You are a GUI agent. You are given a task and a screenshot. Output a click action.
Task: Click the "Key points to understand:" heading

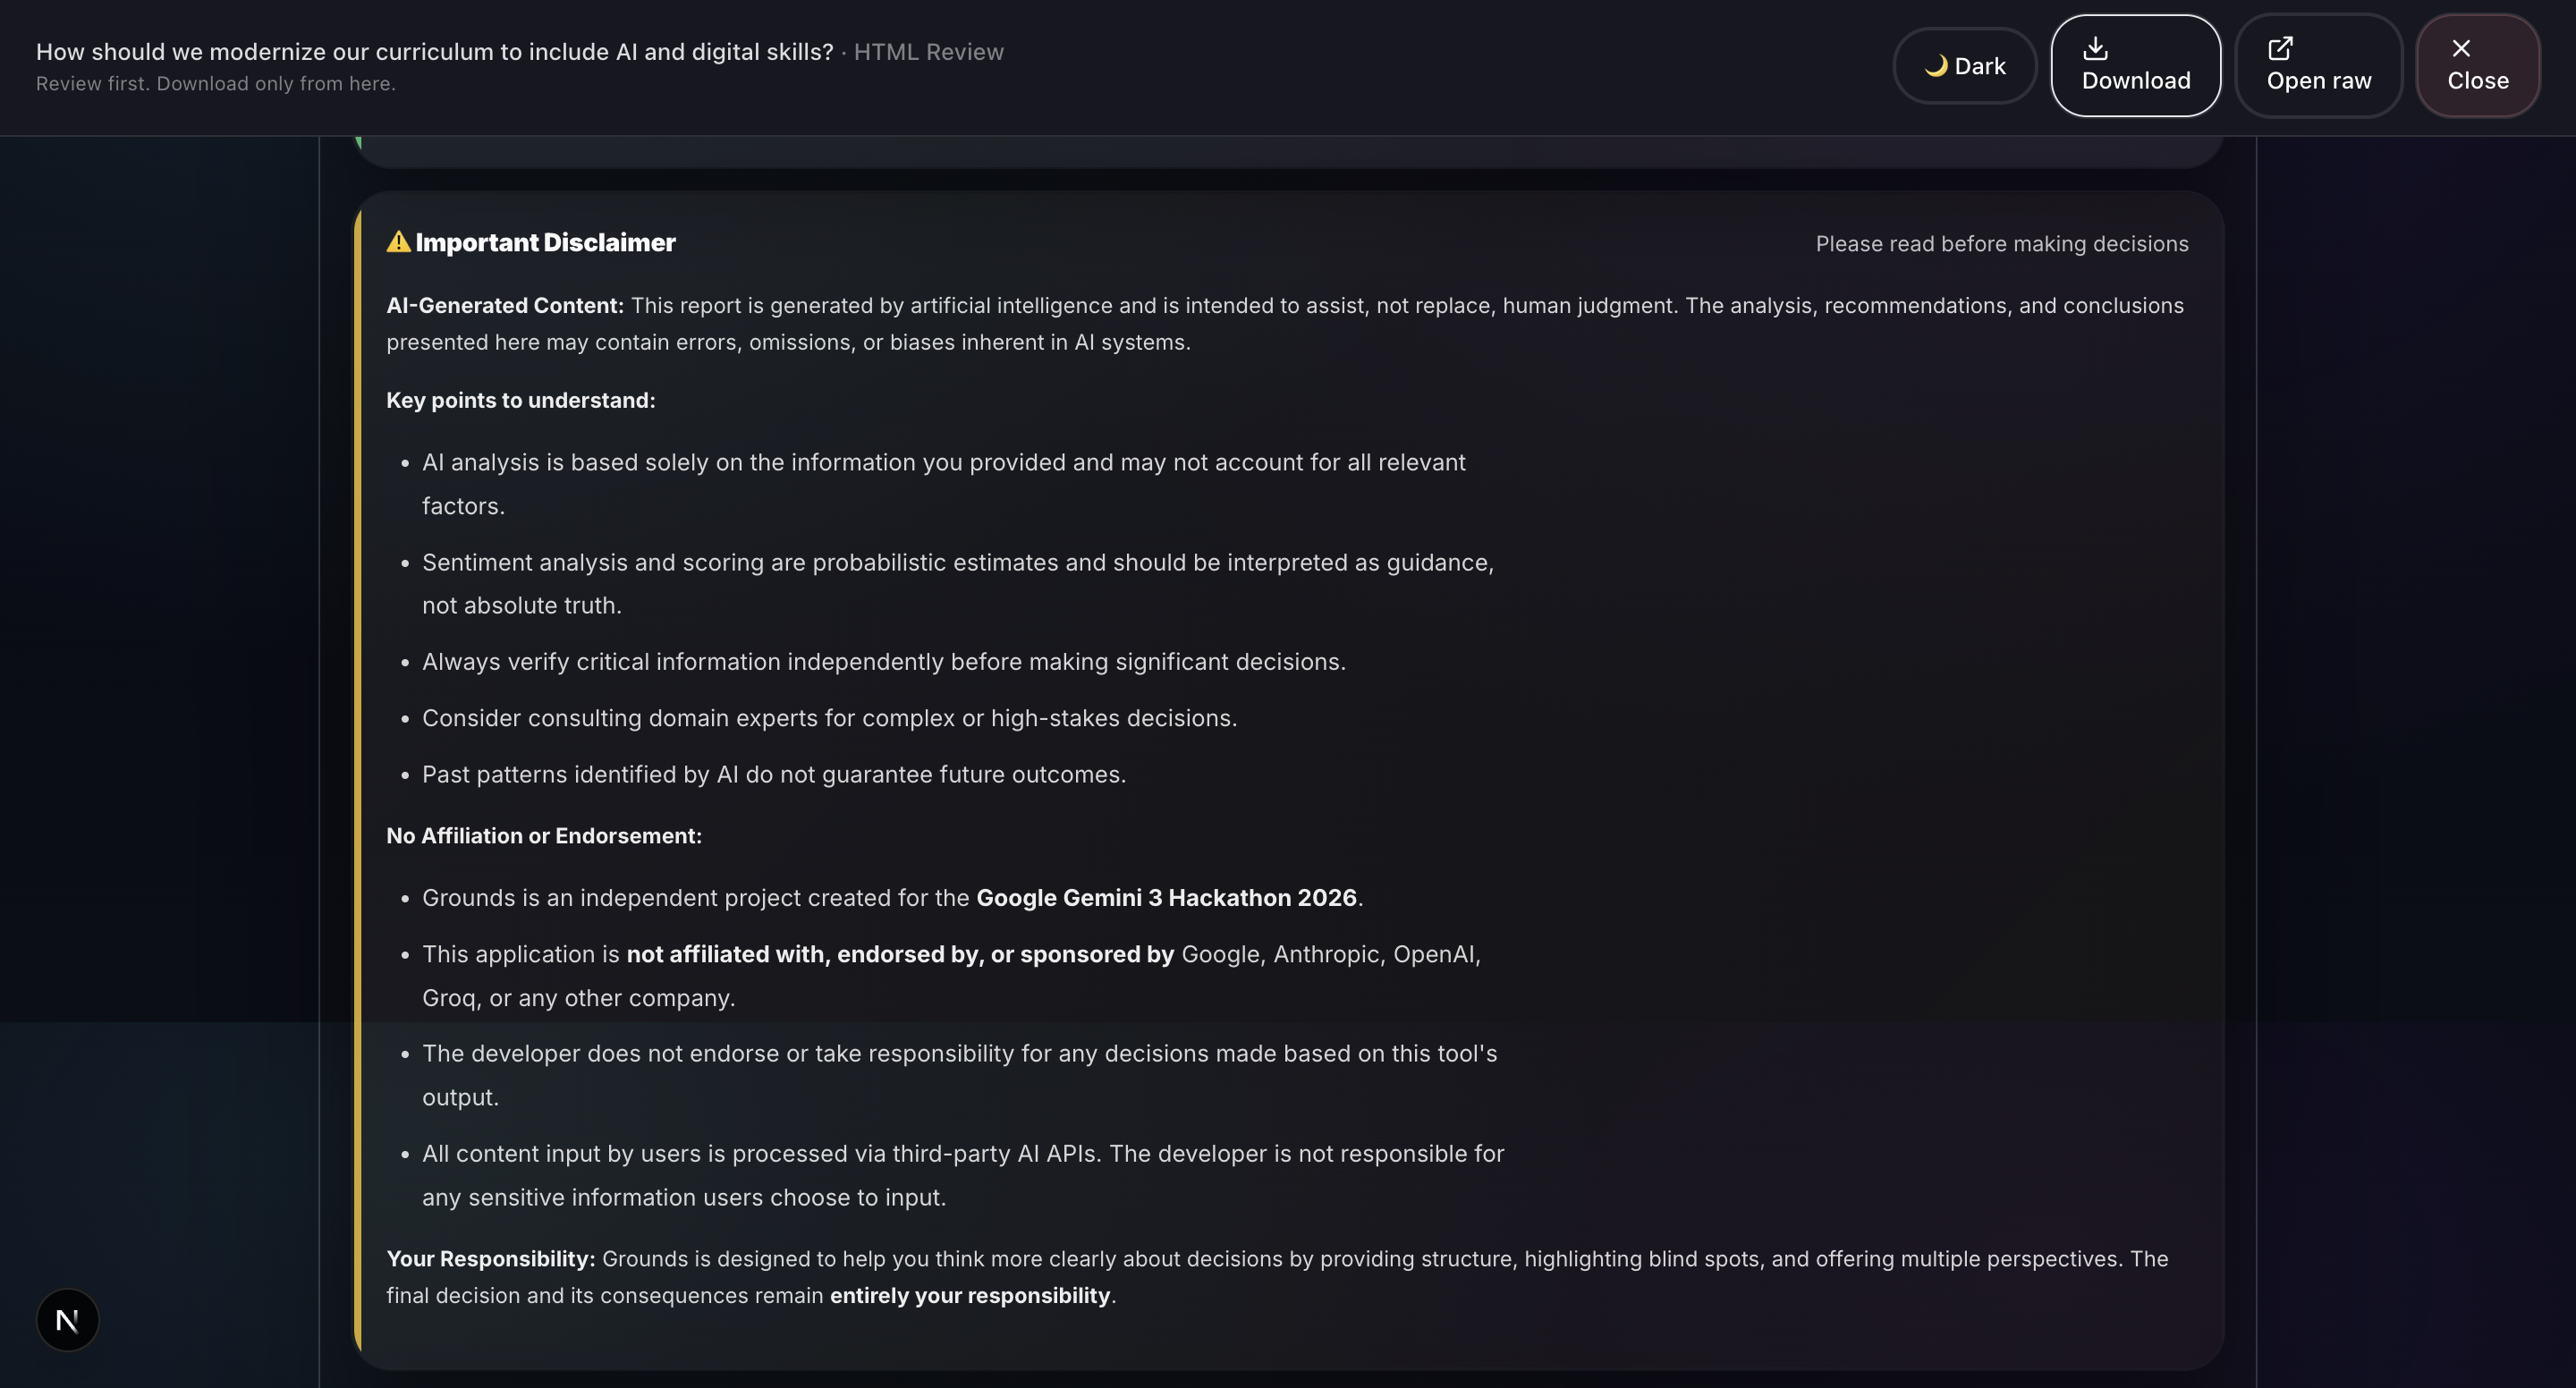click(x=521, y=400)
